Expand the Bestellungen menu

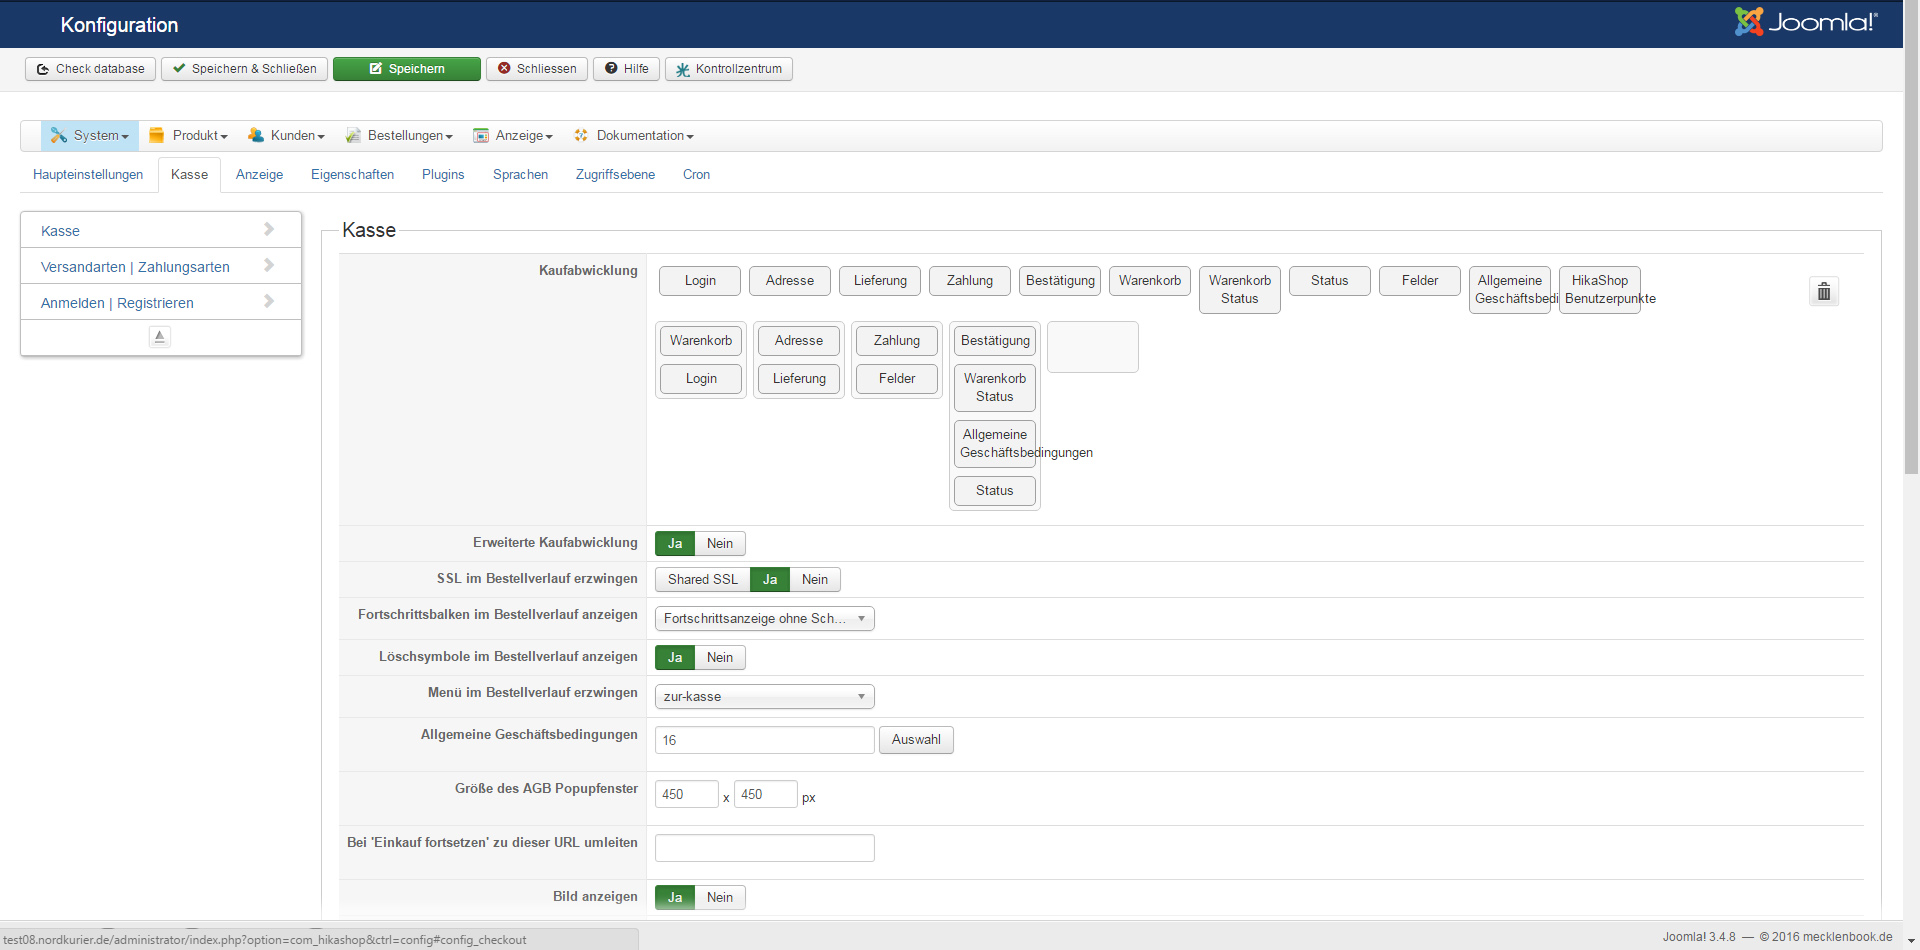coord(399,136)
